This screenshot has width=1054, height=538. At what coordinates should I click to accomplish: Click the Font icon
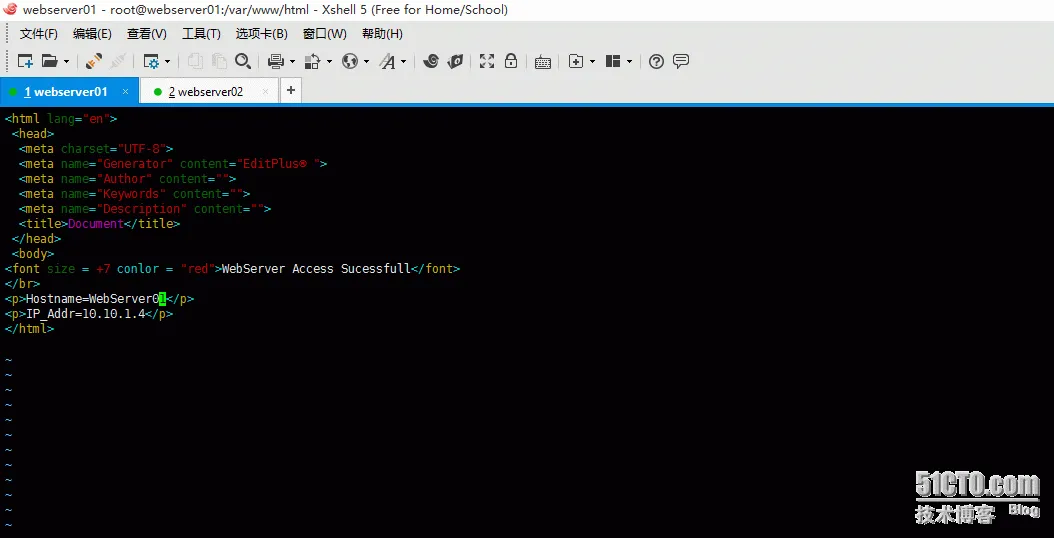pos(387,61)
